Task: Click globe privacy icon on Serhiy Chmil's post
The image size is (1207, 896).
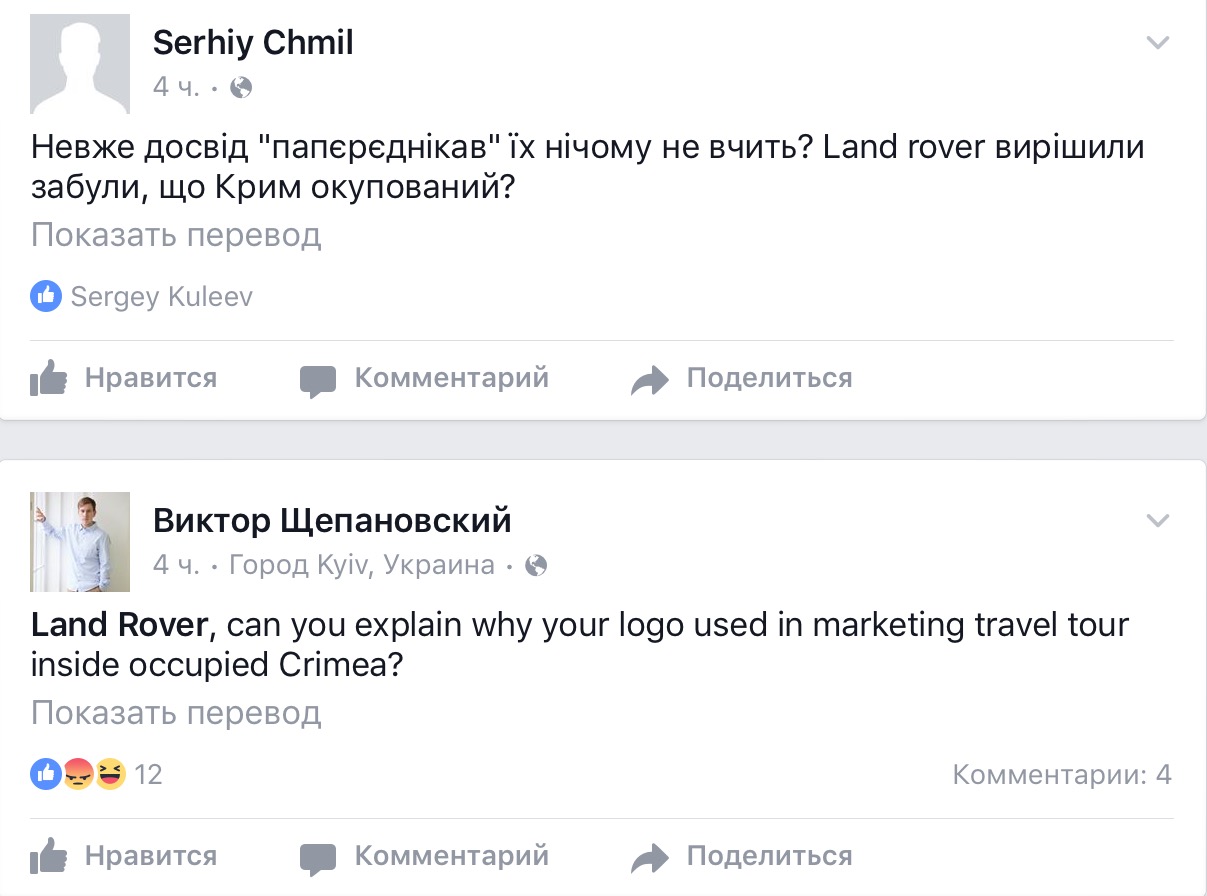Action: [x=241, y=88]
